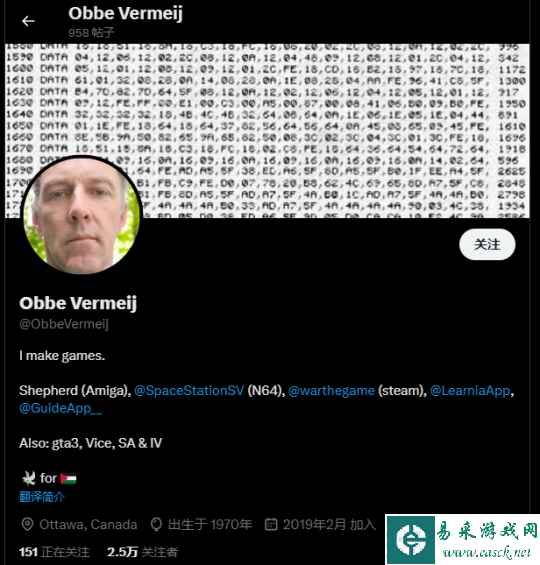This screenshot has width=540, height=565.
Task: Click the flag emoji in bio
Action: pyautogui.click(x=68, y=479)
